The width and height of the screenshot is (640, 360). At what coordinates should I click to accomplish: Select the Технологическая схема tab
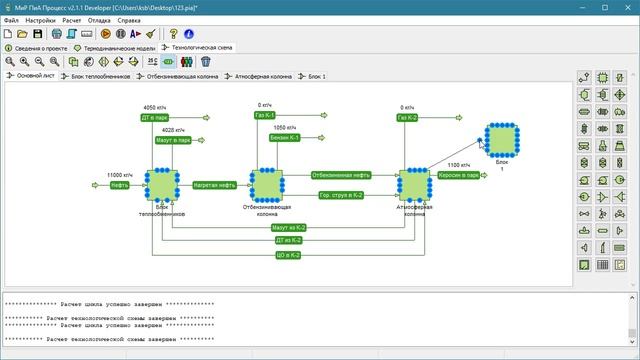(x=197, y=48)
